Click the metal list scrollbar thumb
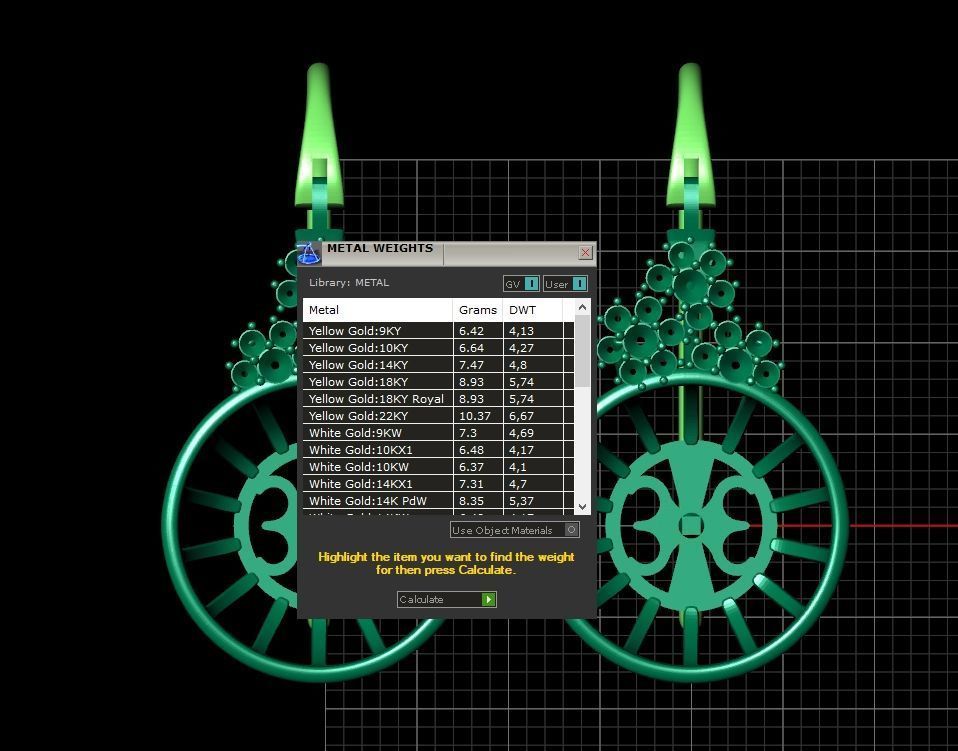This screenshot has height=751, width=958. [x=582, y=351]
